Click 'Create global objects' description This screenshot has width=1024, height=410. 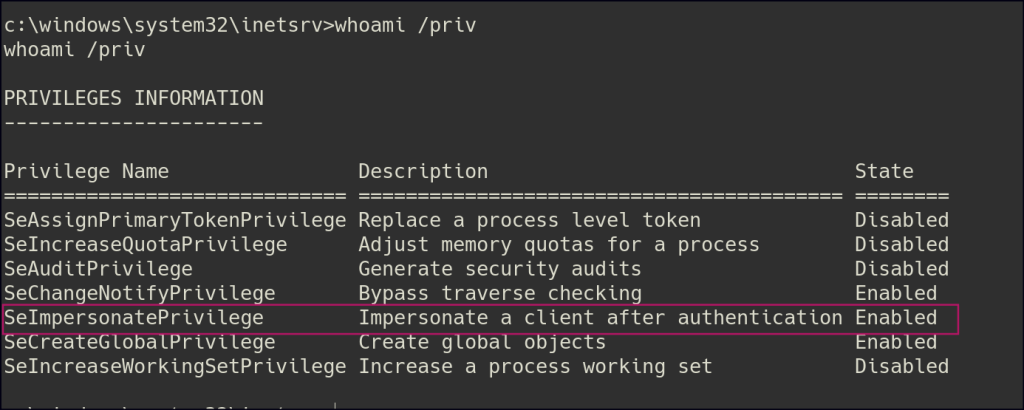pyautogui.click(x=482, y=343)
